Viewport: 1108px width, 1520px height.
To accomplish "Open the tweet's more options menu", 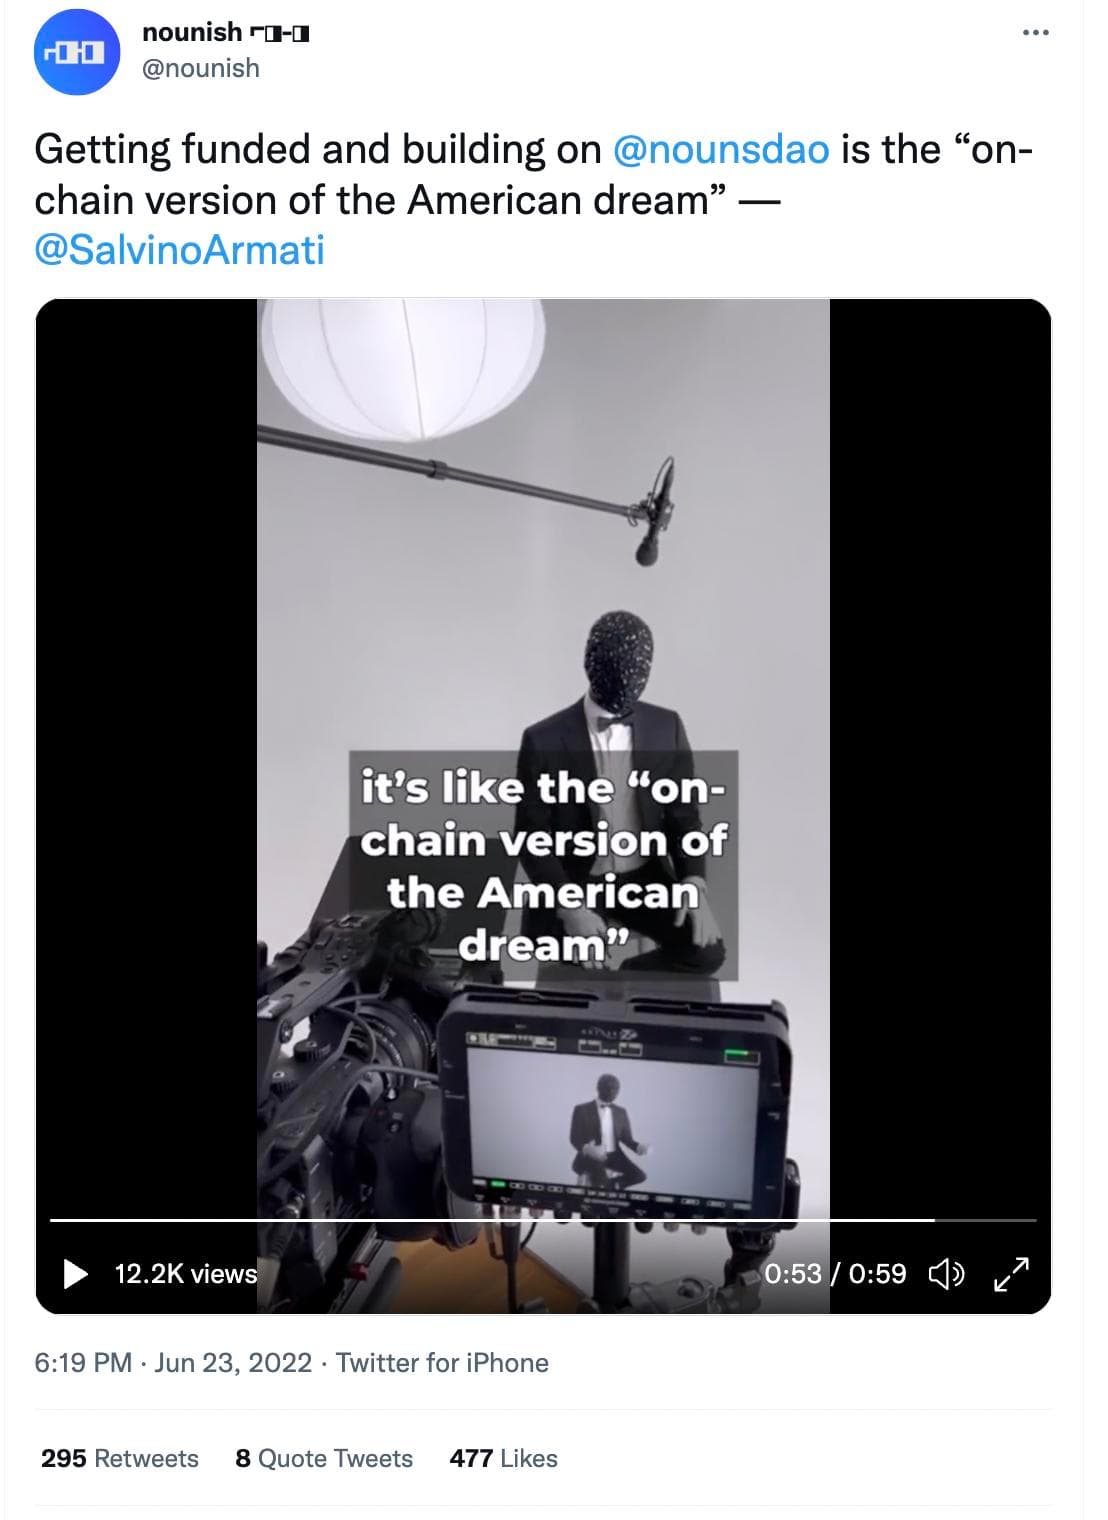I will pos(1035,34).
